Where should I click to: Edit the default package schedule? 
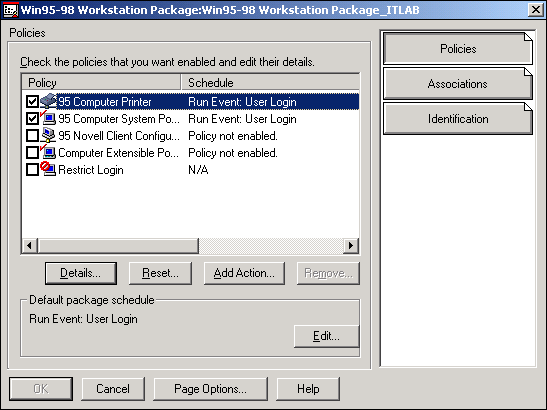point(326,336)
